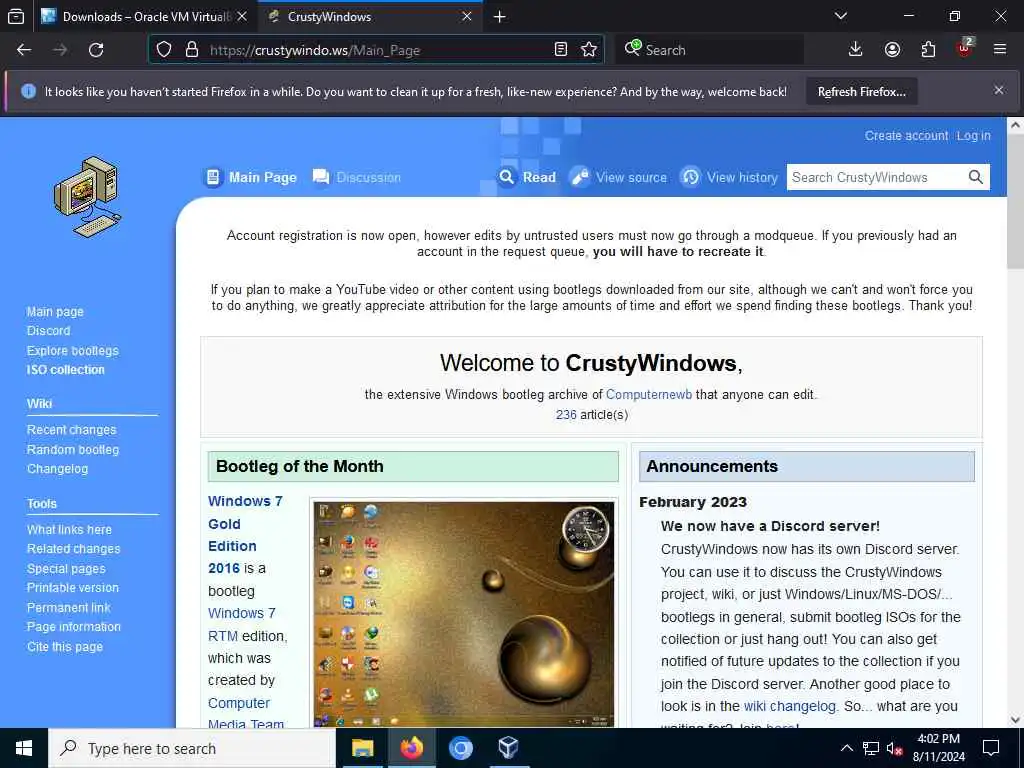Click the Windows taskbar search box
This screenshot has height=768, width=1024.
192,748
